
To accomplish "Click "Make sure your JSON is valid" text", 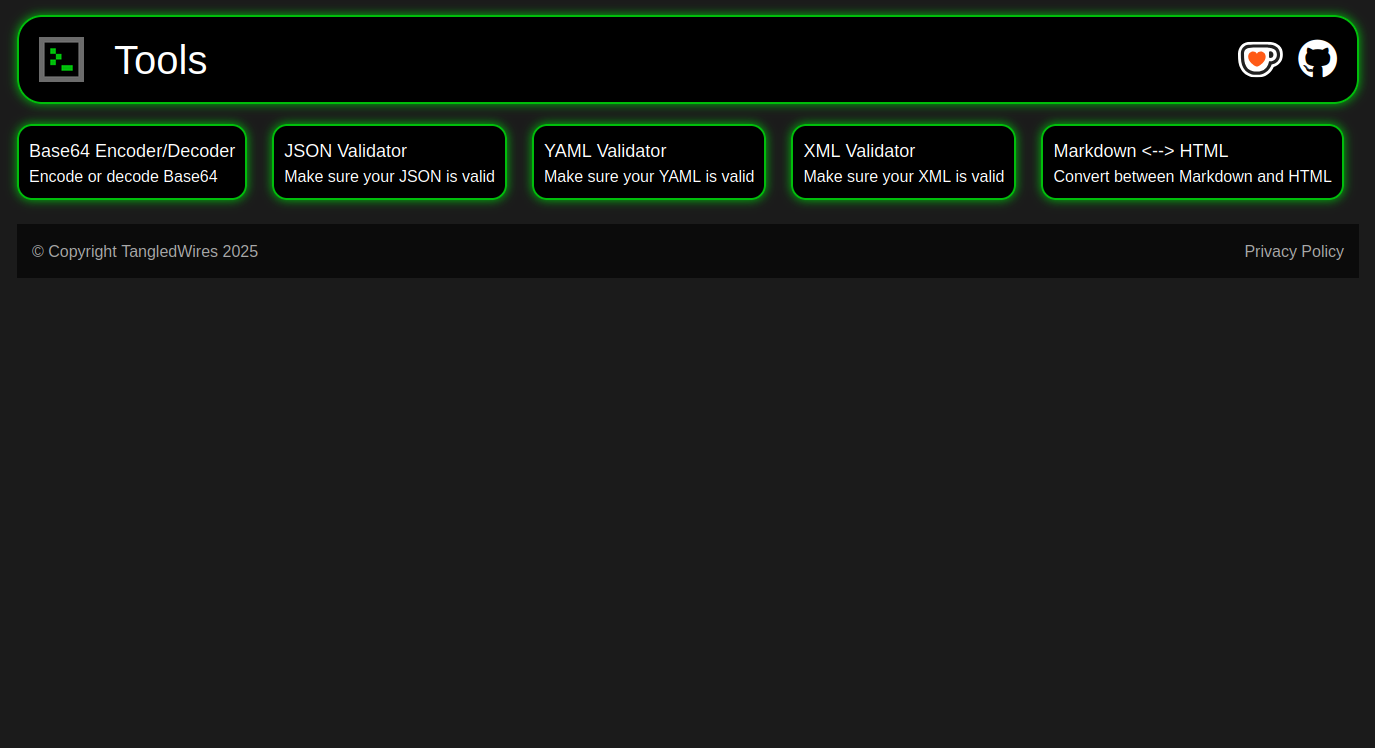I will (389, 177).
